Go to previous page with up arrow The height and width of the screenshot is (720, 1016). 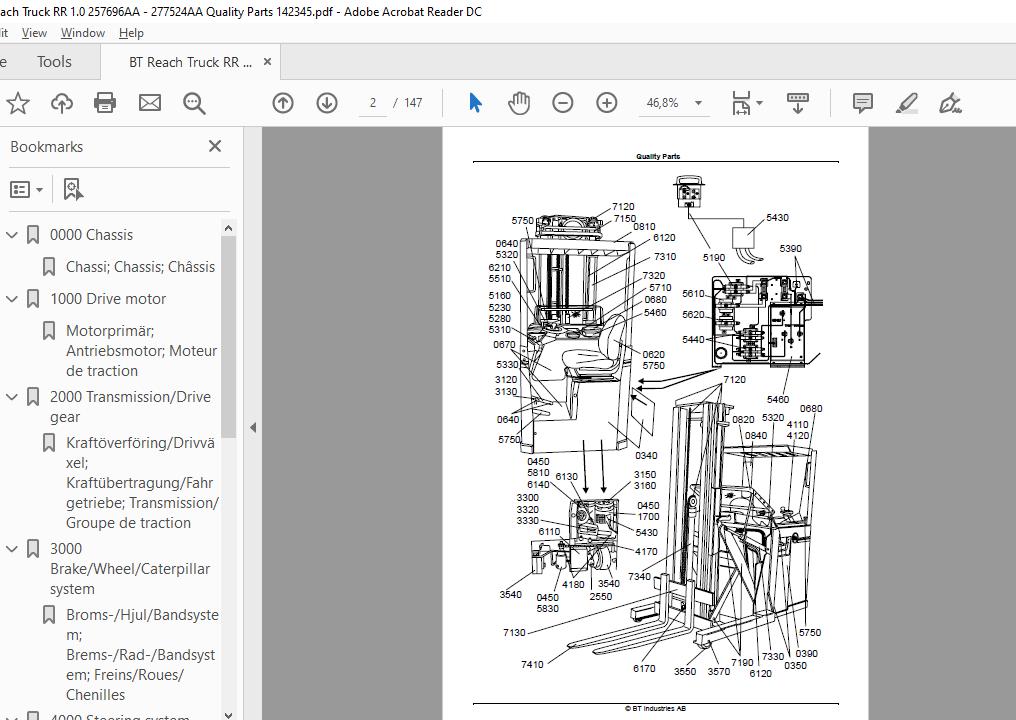[283, 103]
